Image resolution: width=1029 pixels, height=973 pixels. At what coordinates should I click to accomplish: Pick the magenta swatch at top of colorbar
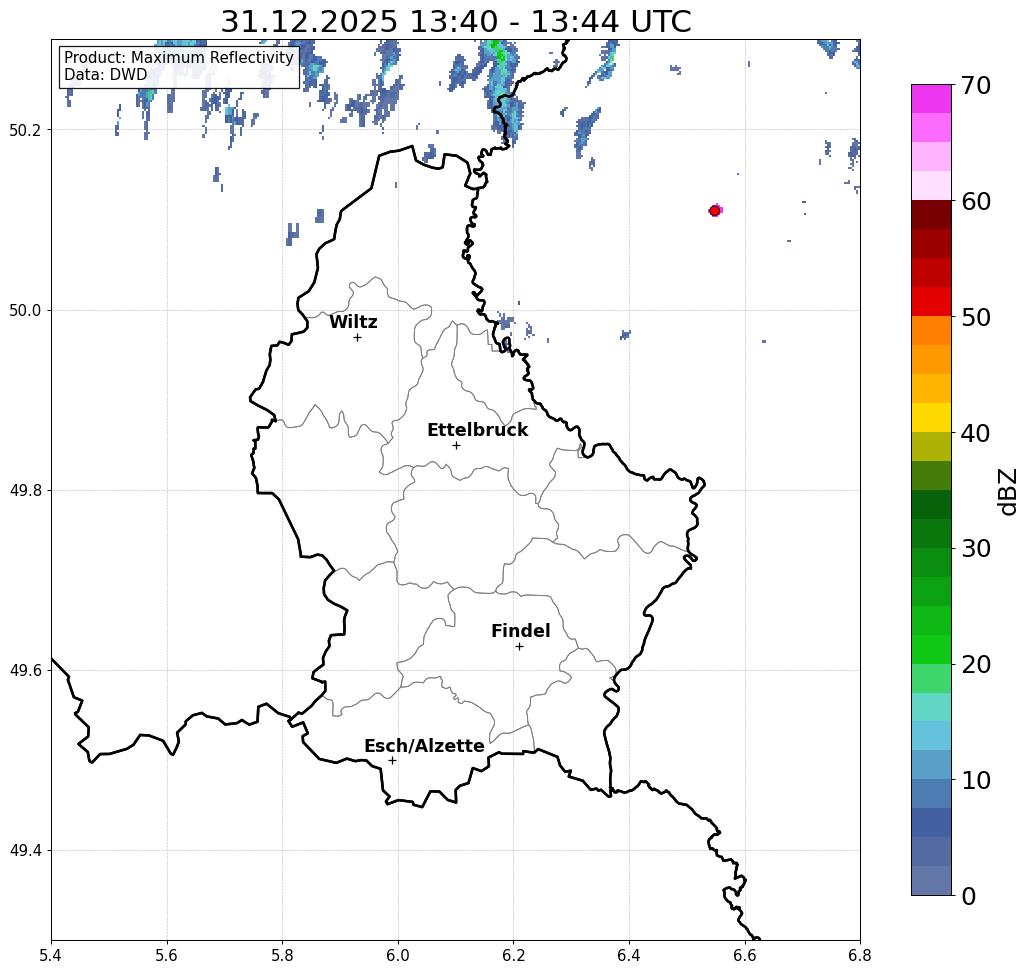coord(931,99)
